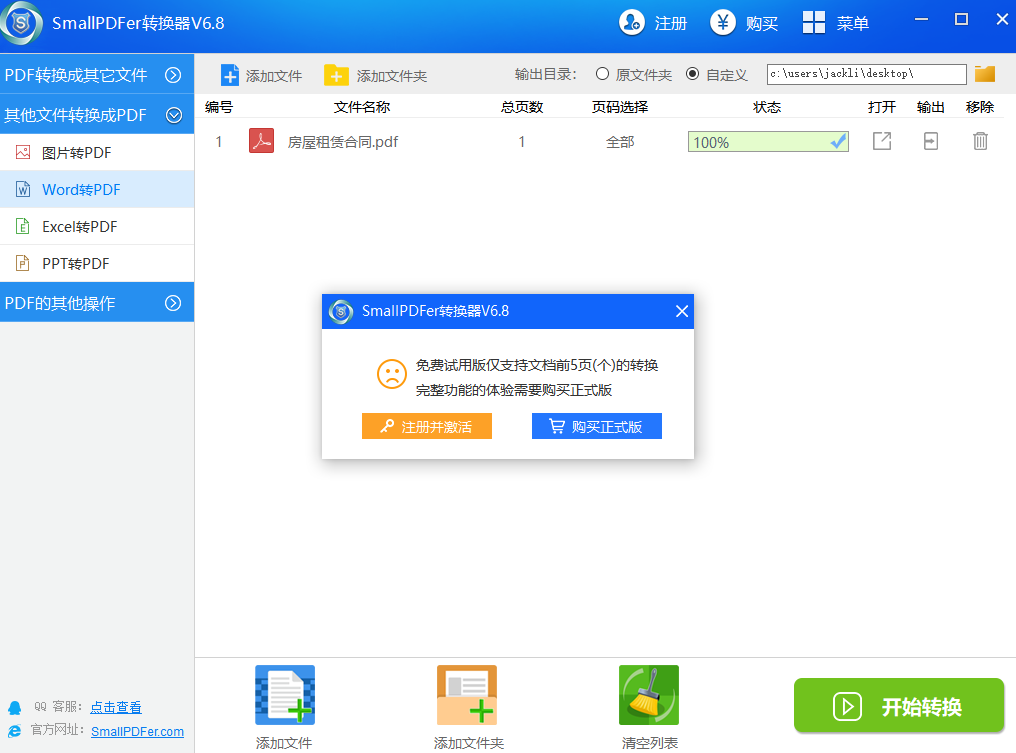Select Excel转PDF in the sidebar
1016x753 pixels.
[x=79, y=227]
